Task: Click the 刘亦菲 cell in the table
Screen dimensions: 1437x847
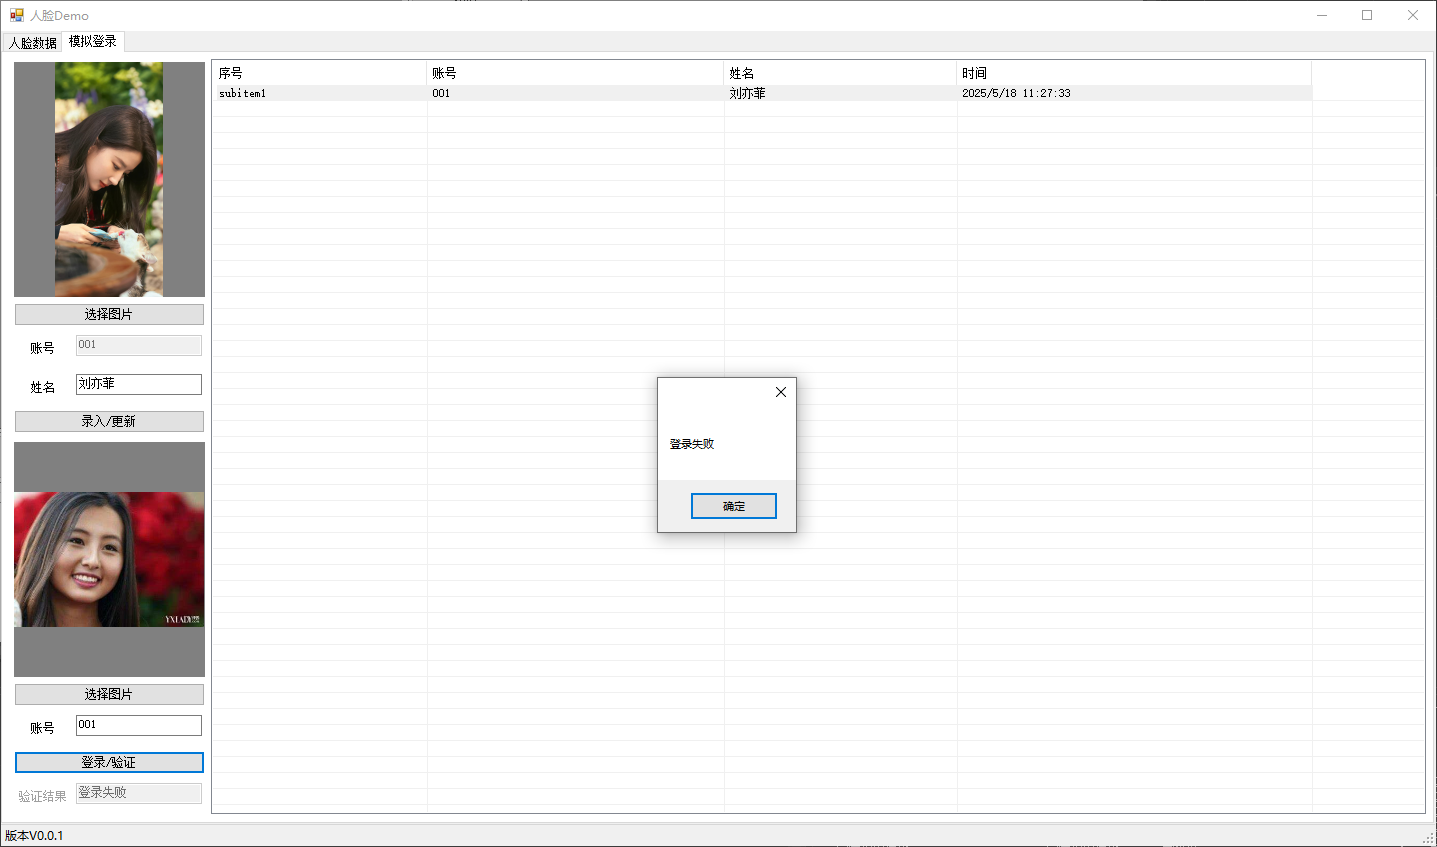Action: click(747, 93)
